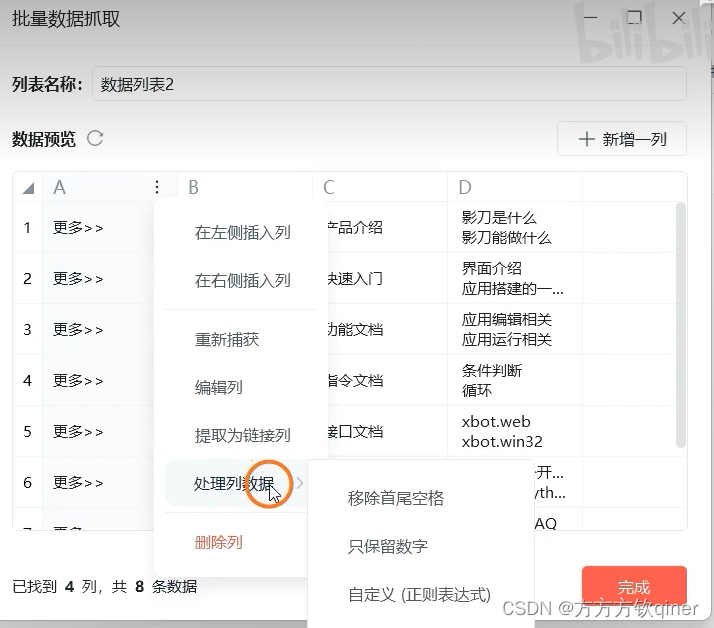The image size is (714, 628).
Task: Select column C header
Action: point(380,187)
